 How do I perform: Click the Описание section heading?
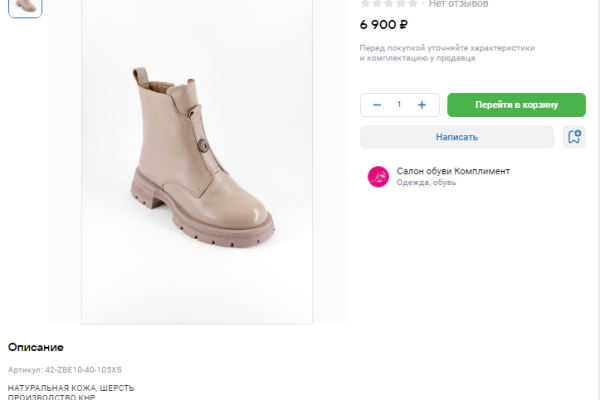click(x=36, y=348)
